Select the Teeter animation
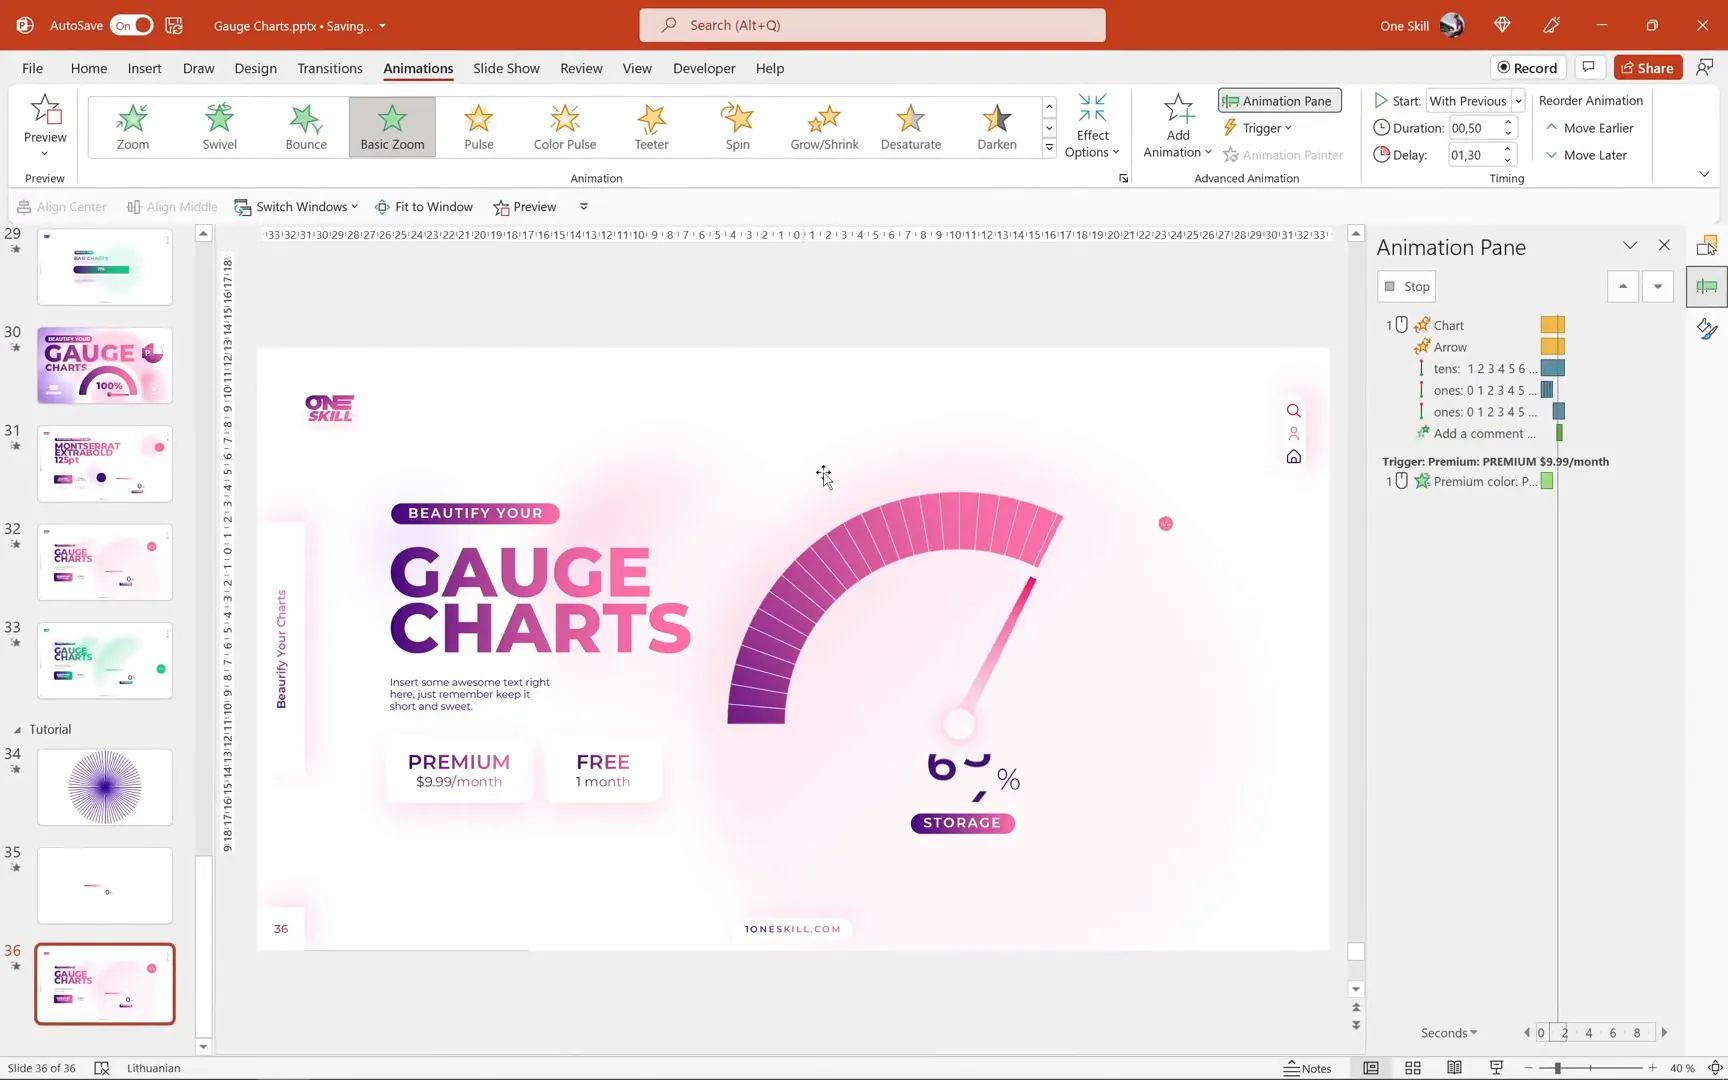Viewport: 1728px width, 1080px height. point(651,126)
